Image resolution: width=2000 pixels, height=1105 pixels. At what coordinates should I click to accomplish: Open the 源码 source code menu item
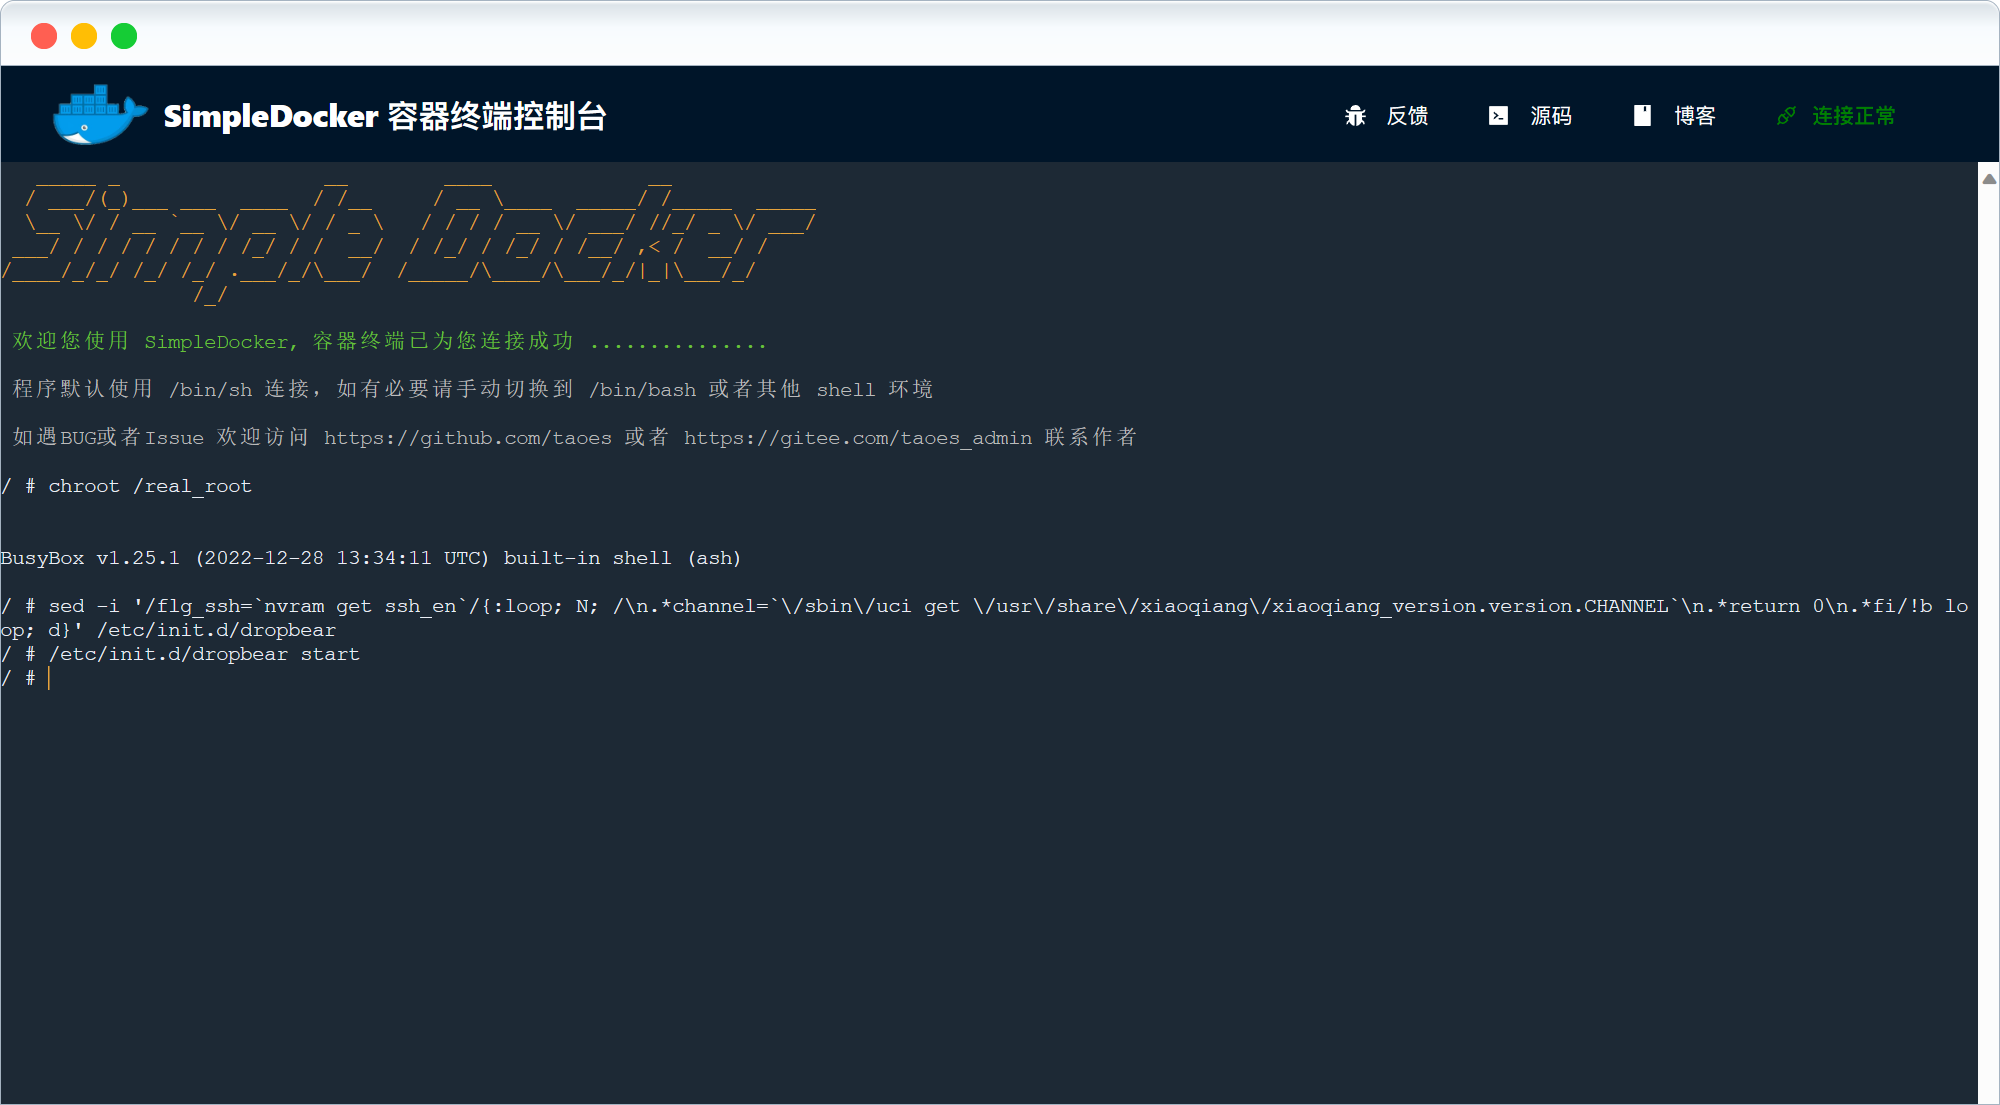(x=1551, y=116)
